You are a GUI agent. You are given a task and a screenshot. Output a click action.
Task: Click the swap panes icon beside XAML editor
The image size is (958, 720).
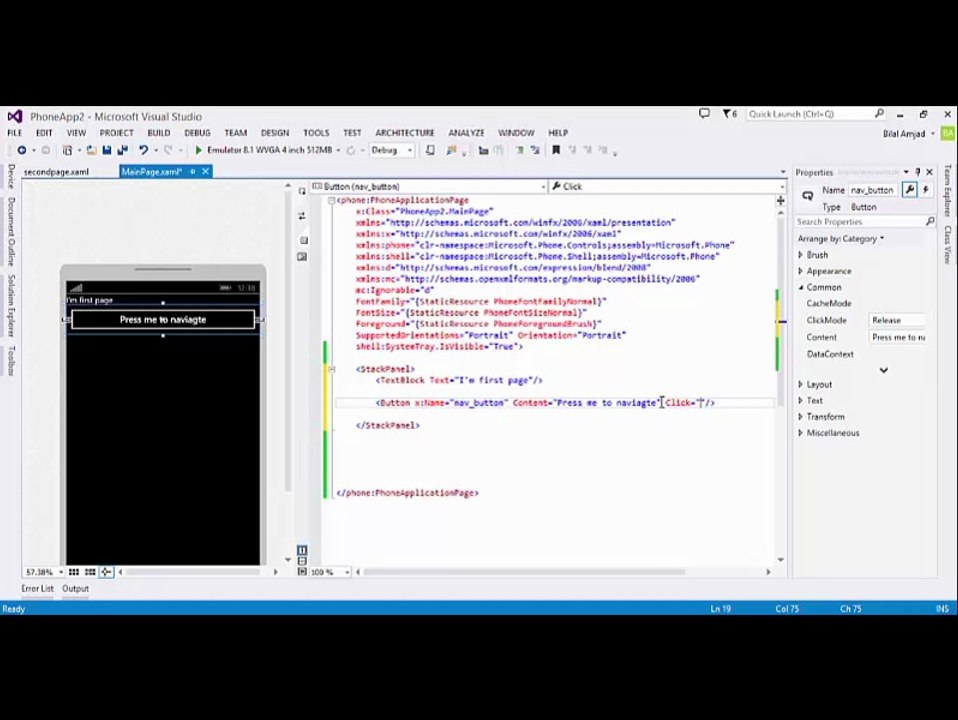[x=302, y=216]
